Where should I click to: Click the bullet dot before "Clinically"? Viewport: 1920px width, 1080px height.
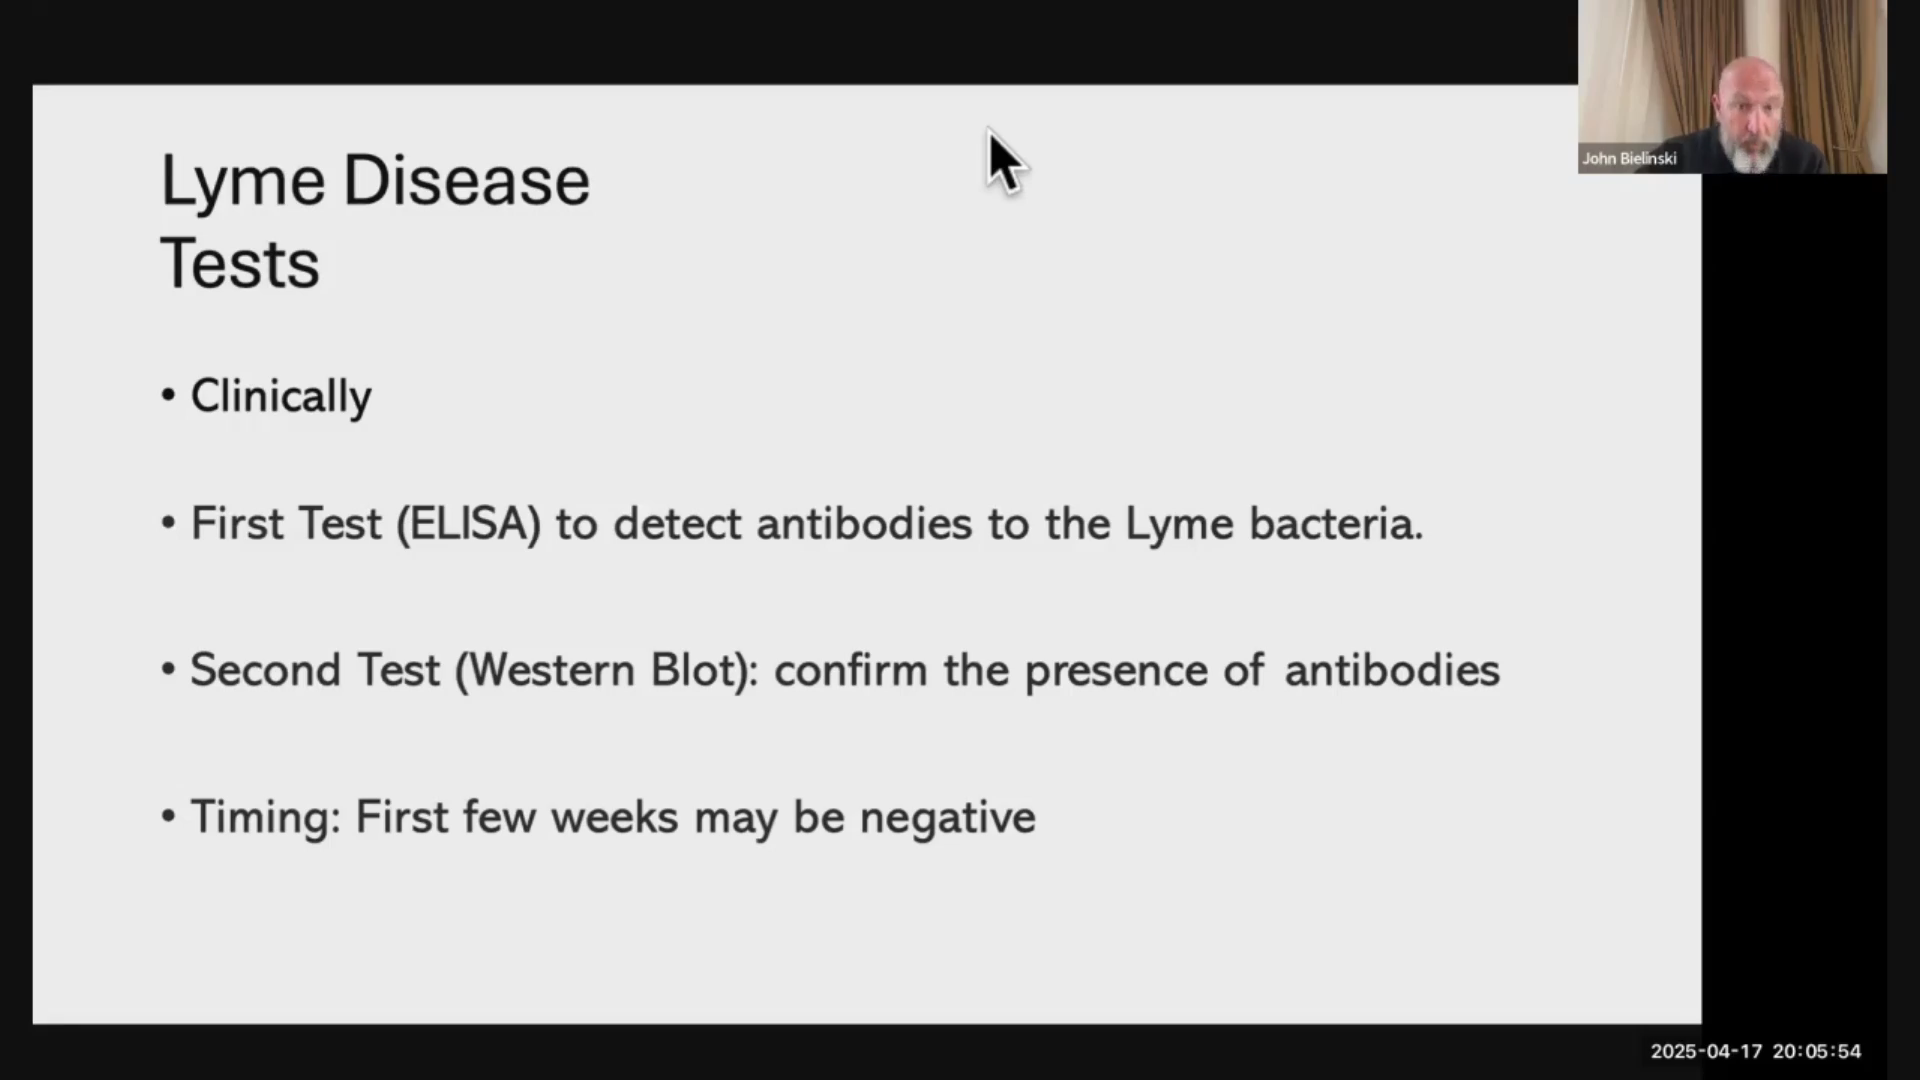[168, 396]
